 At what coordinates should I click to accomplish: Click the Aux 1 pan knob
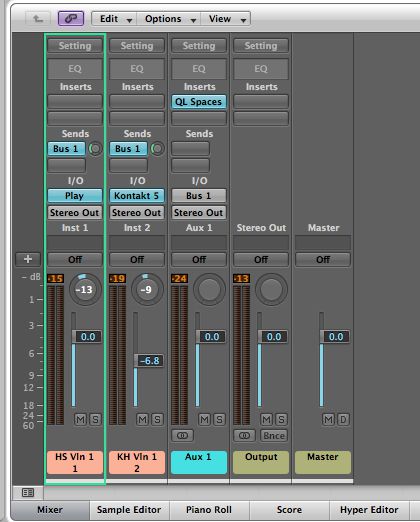209,289
